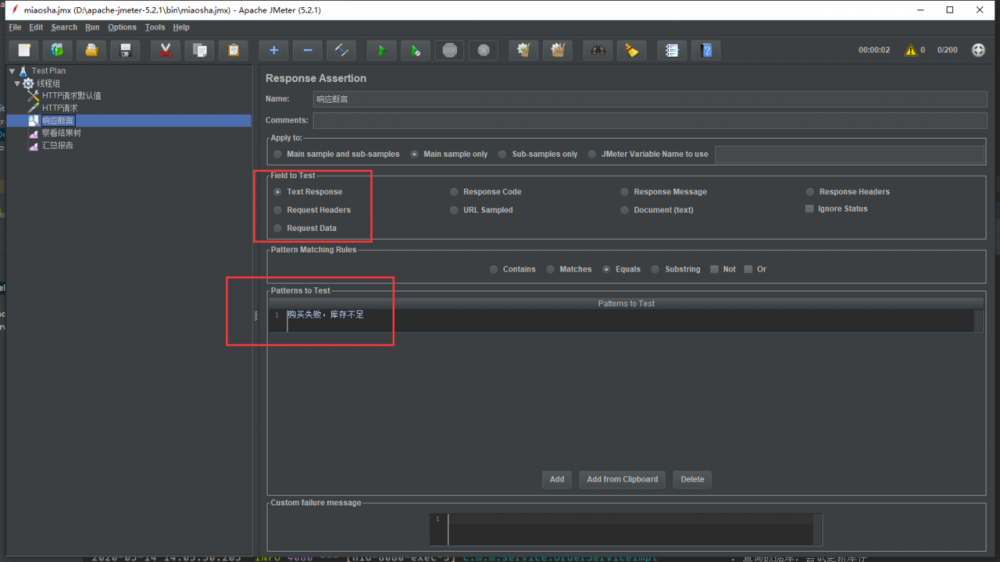
Task: Expand all with the plus icon
Action: (274, 50)
